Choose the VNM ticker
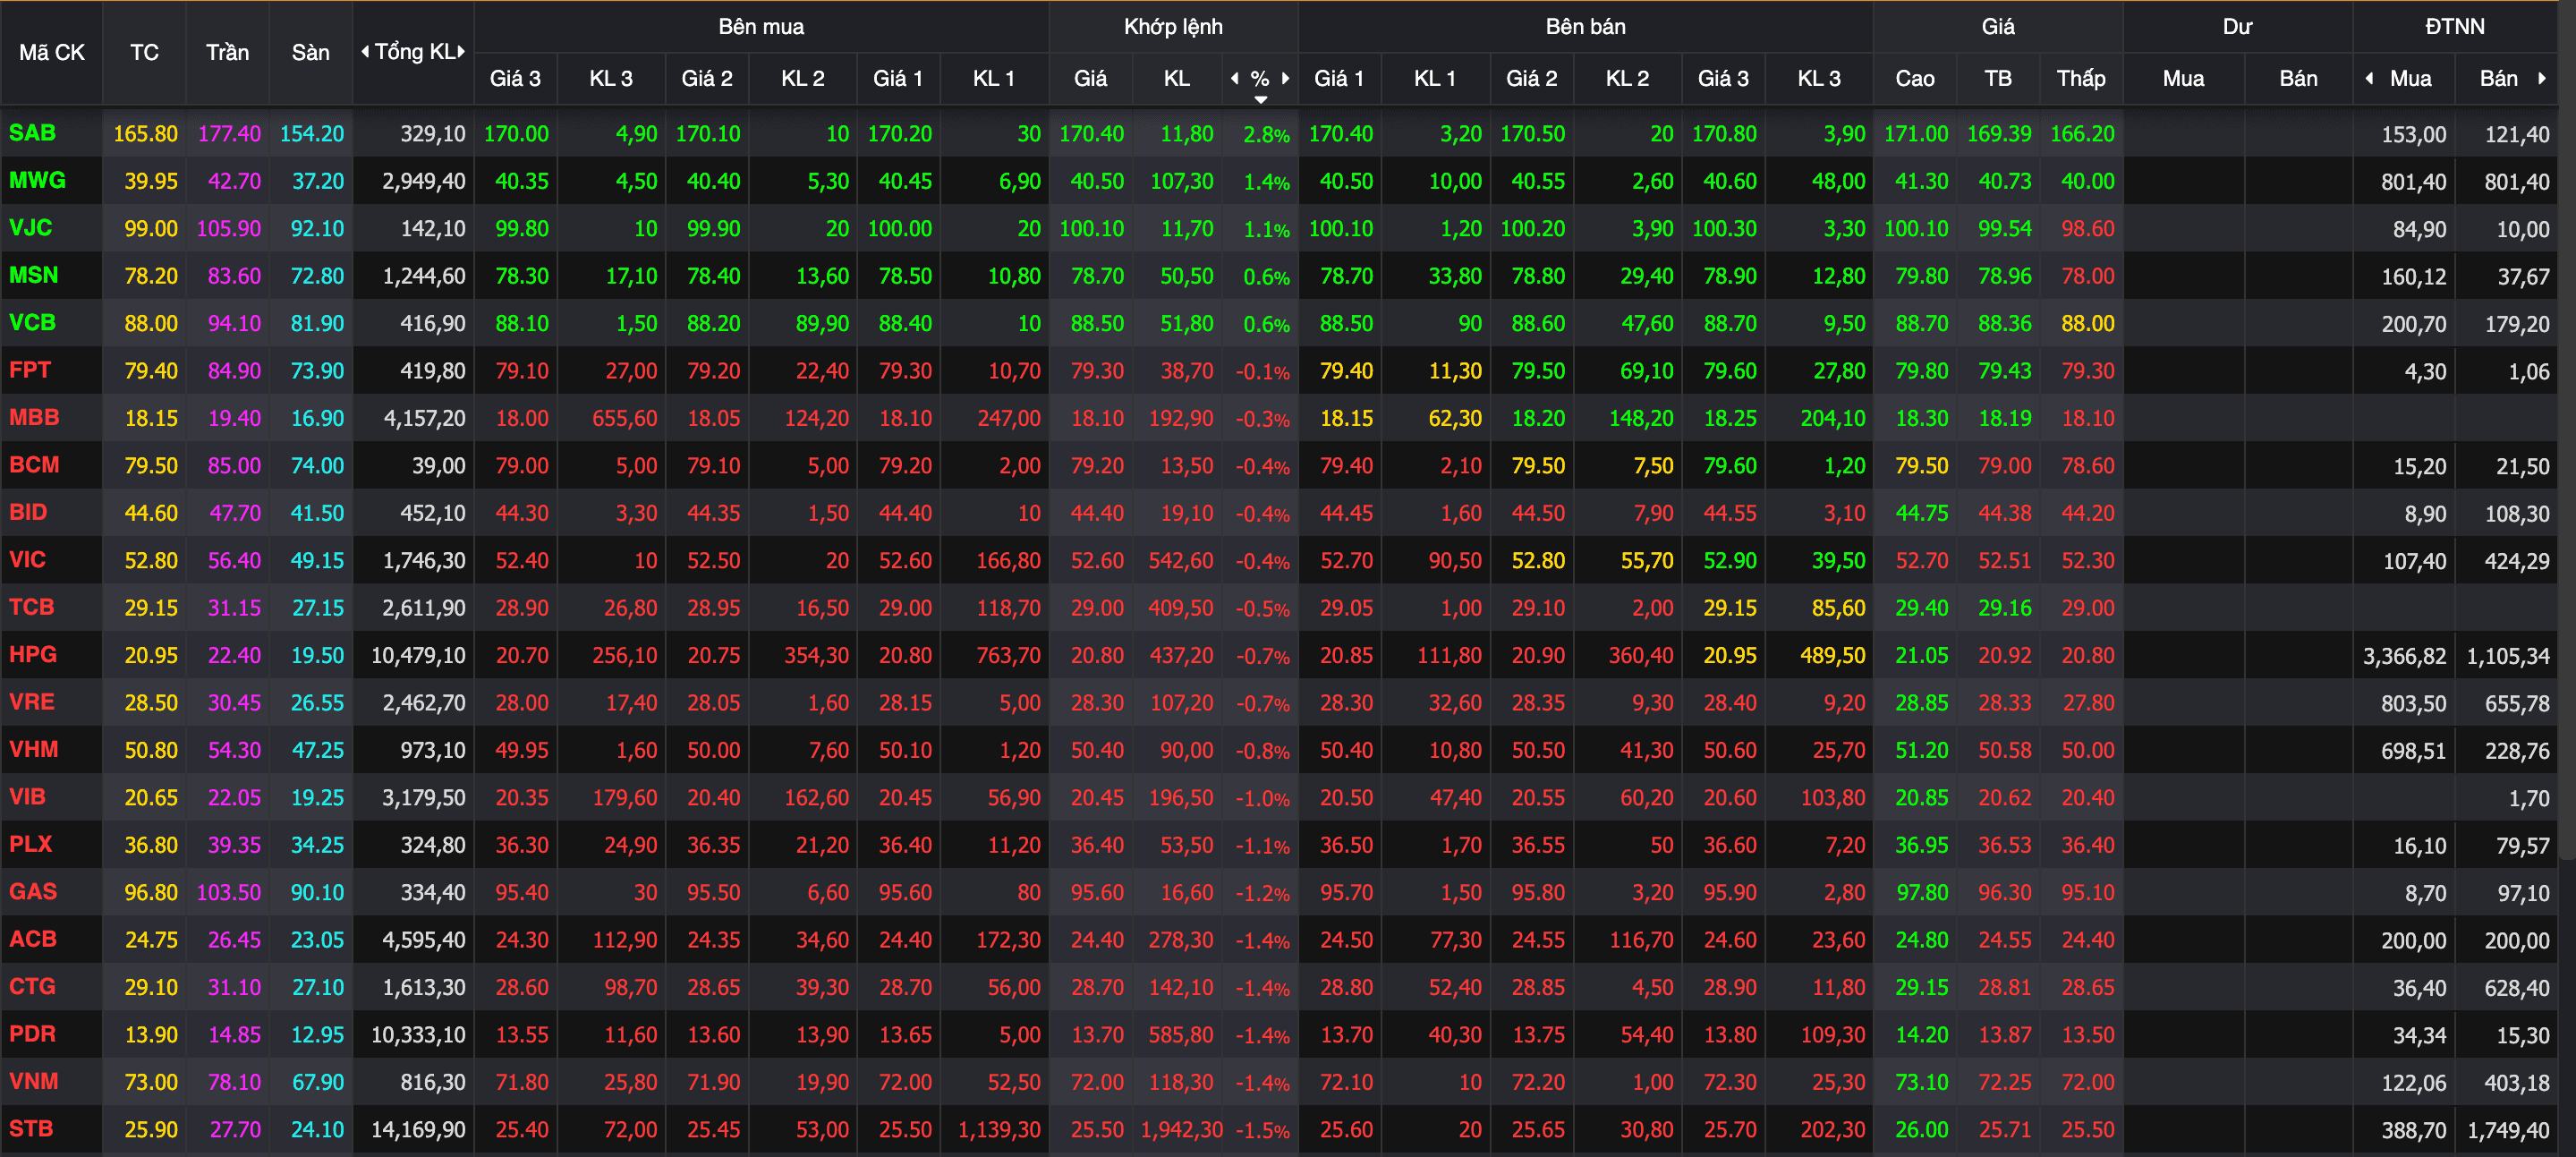 click(x=33, y=1081)
